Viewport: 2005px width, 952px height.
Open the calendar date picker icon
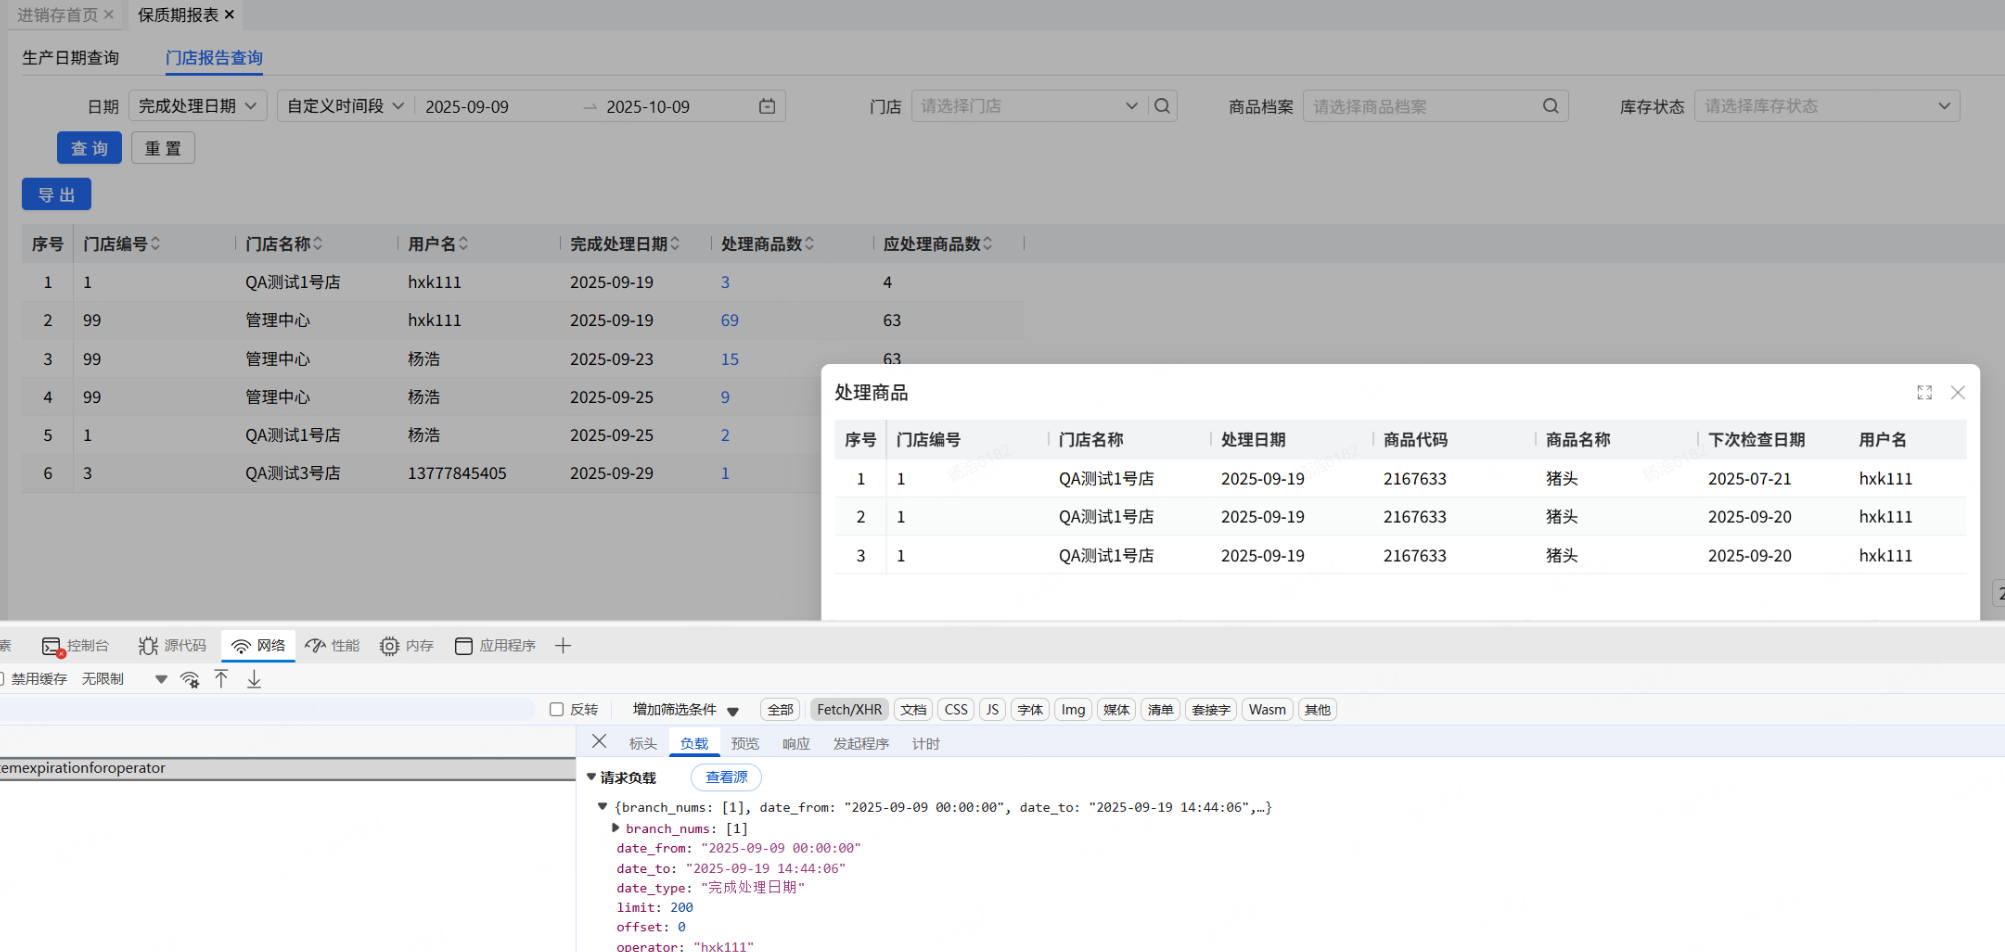767,106
